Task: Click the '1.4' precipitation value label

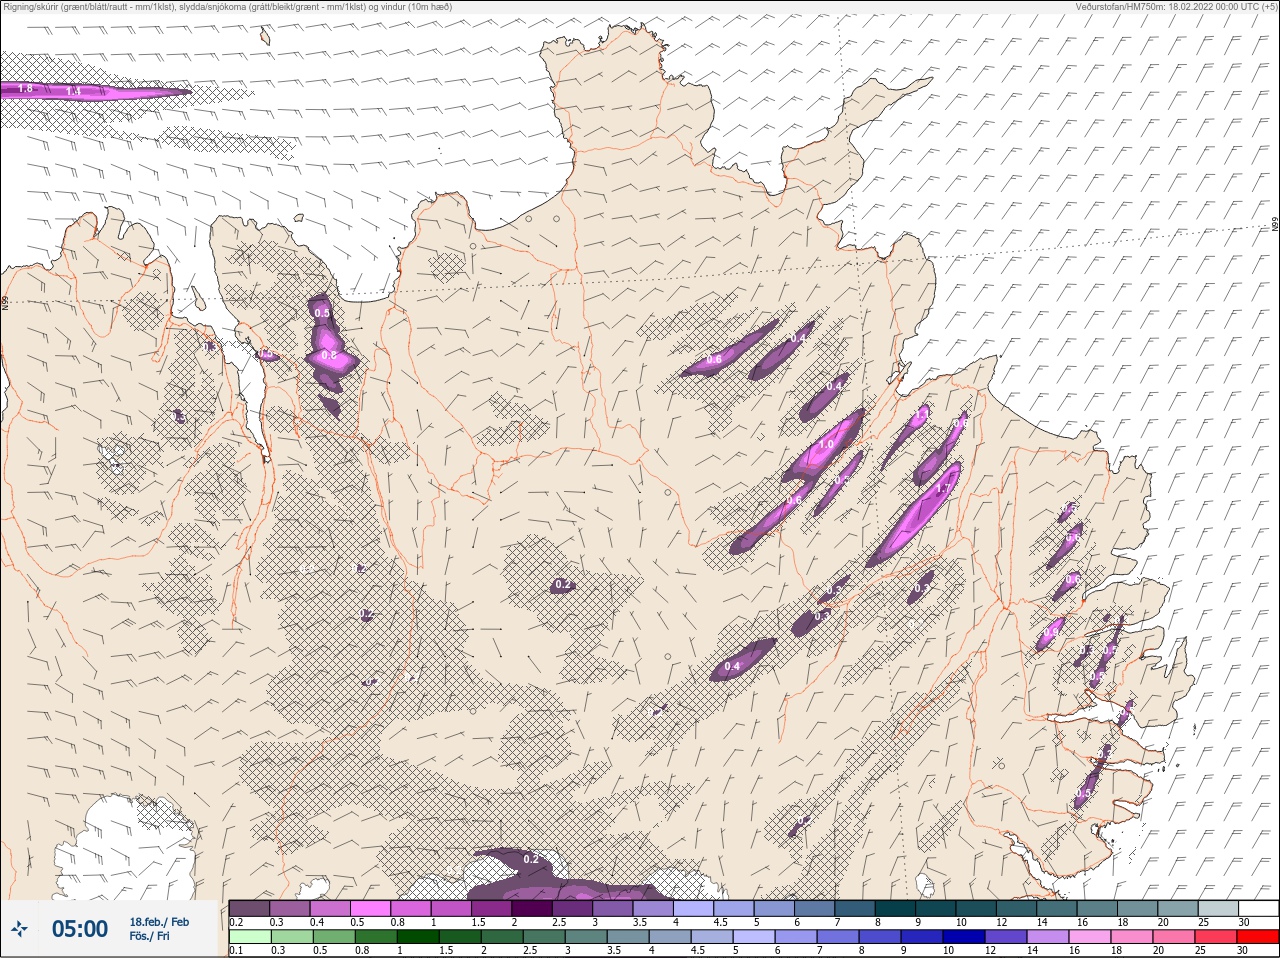Action: click(x=73, y=92)
